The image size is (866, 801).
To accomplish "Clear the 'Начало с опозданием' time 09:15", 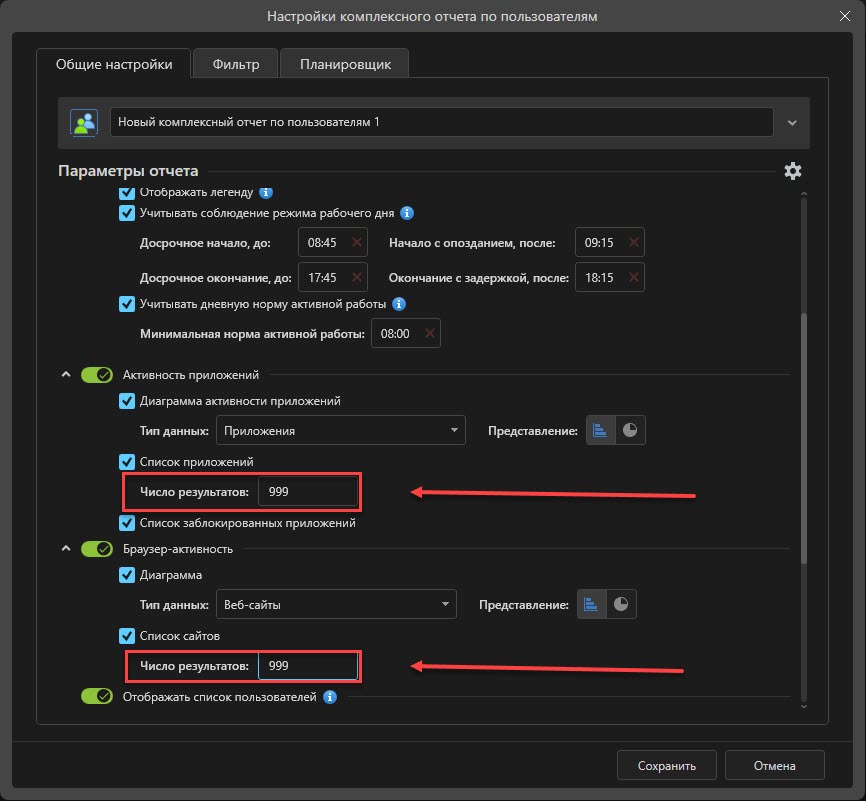I will [634, 242].
